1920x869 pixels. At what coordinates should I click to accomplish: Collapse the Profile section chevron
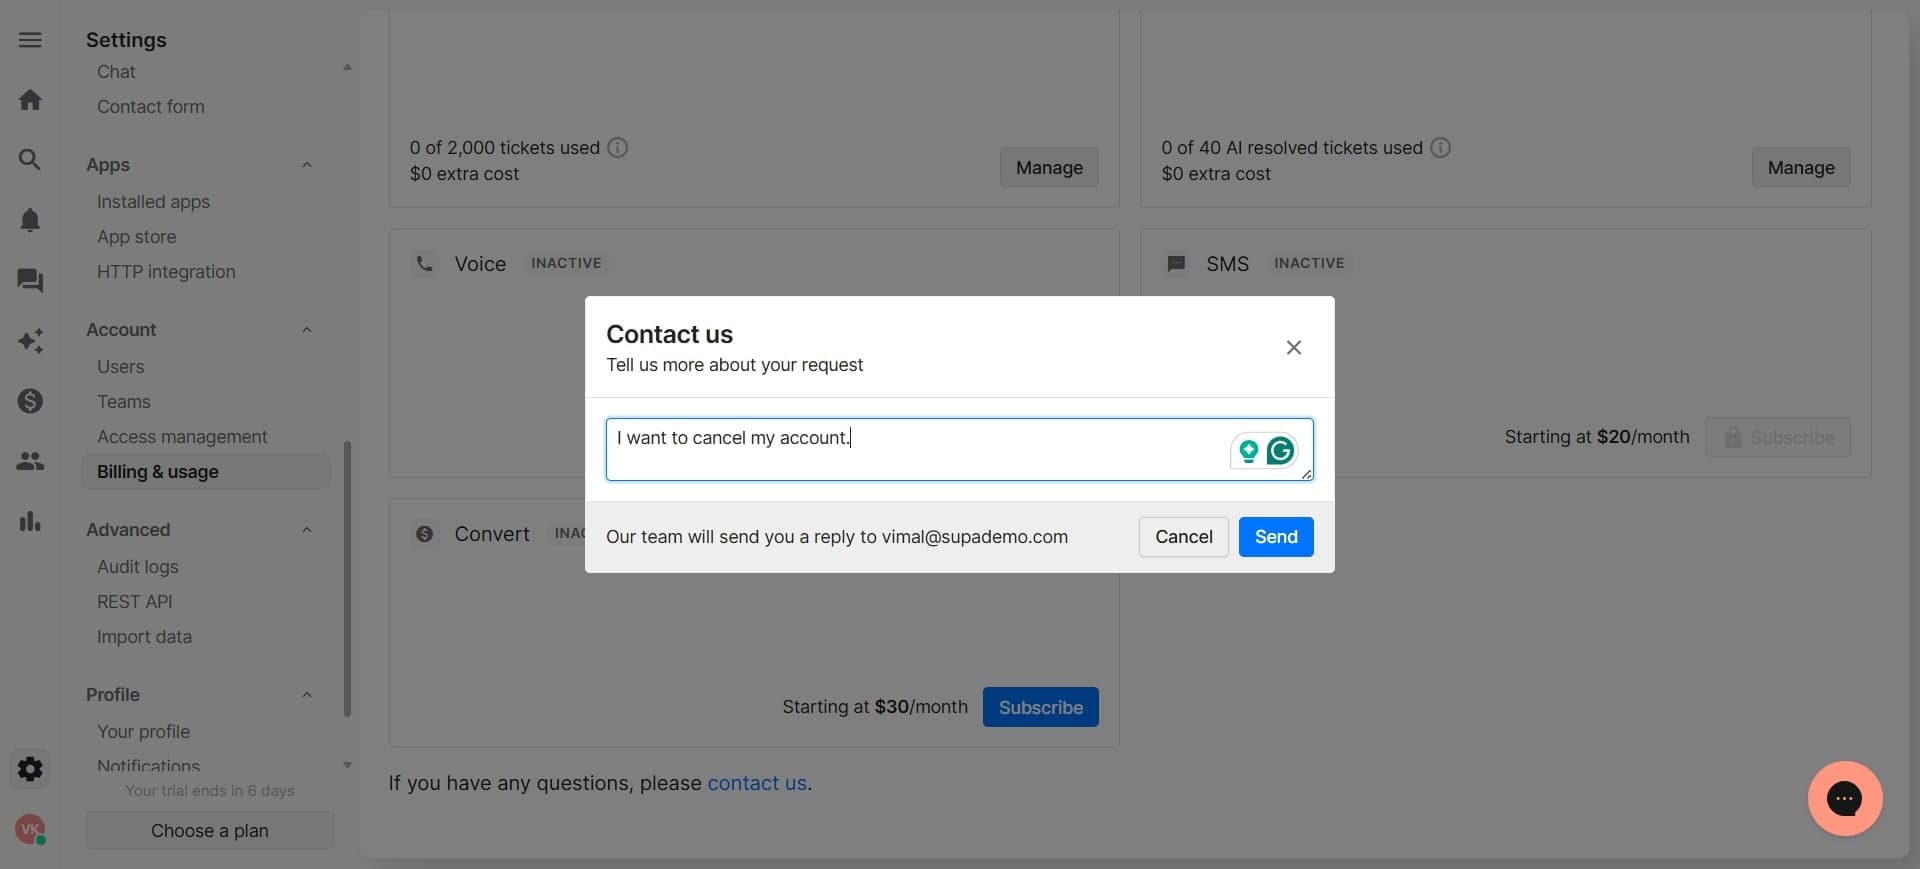point(307,695)
